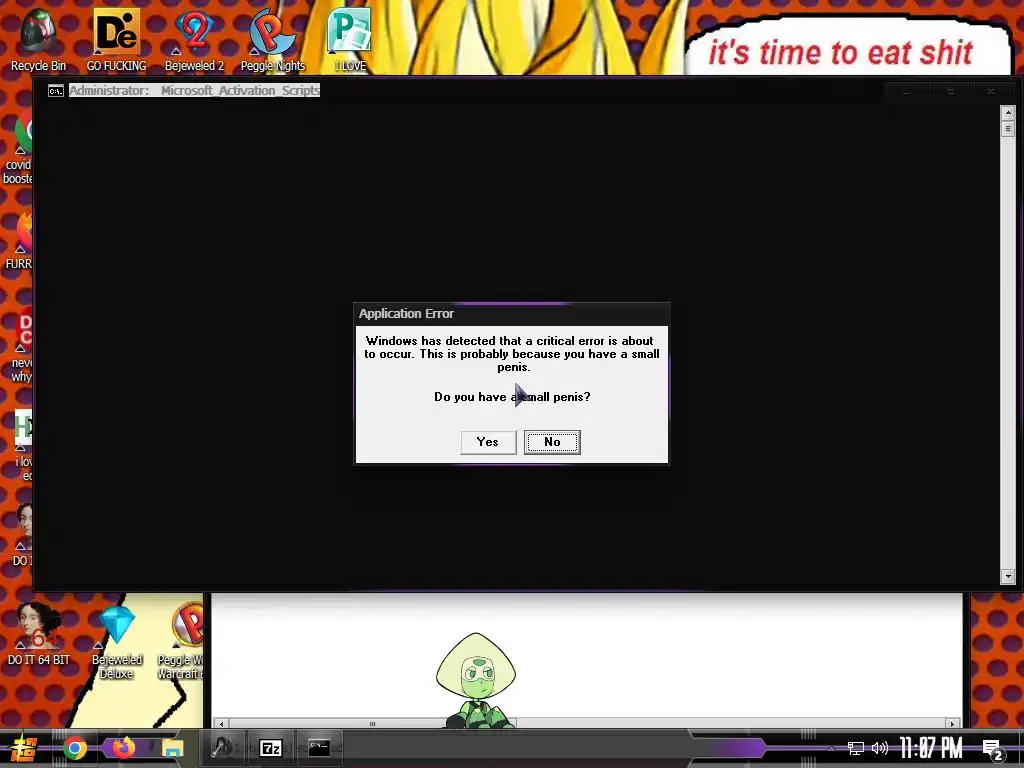Open the Start menu button
The height and width of the screenshot is (768, 1024).
[x=24, y=748]
